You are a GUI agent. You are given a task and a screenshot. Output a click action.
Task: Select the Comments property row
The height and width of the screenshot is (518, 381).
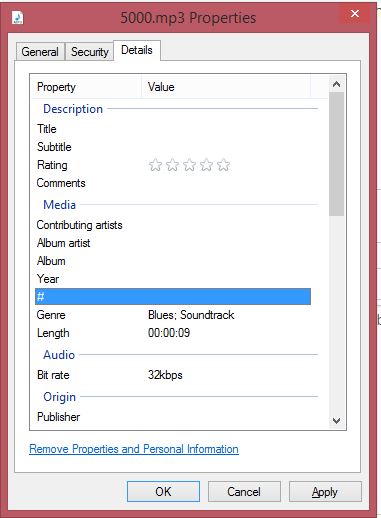pos(173,183)
